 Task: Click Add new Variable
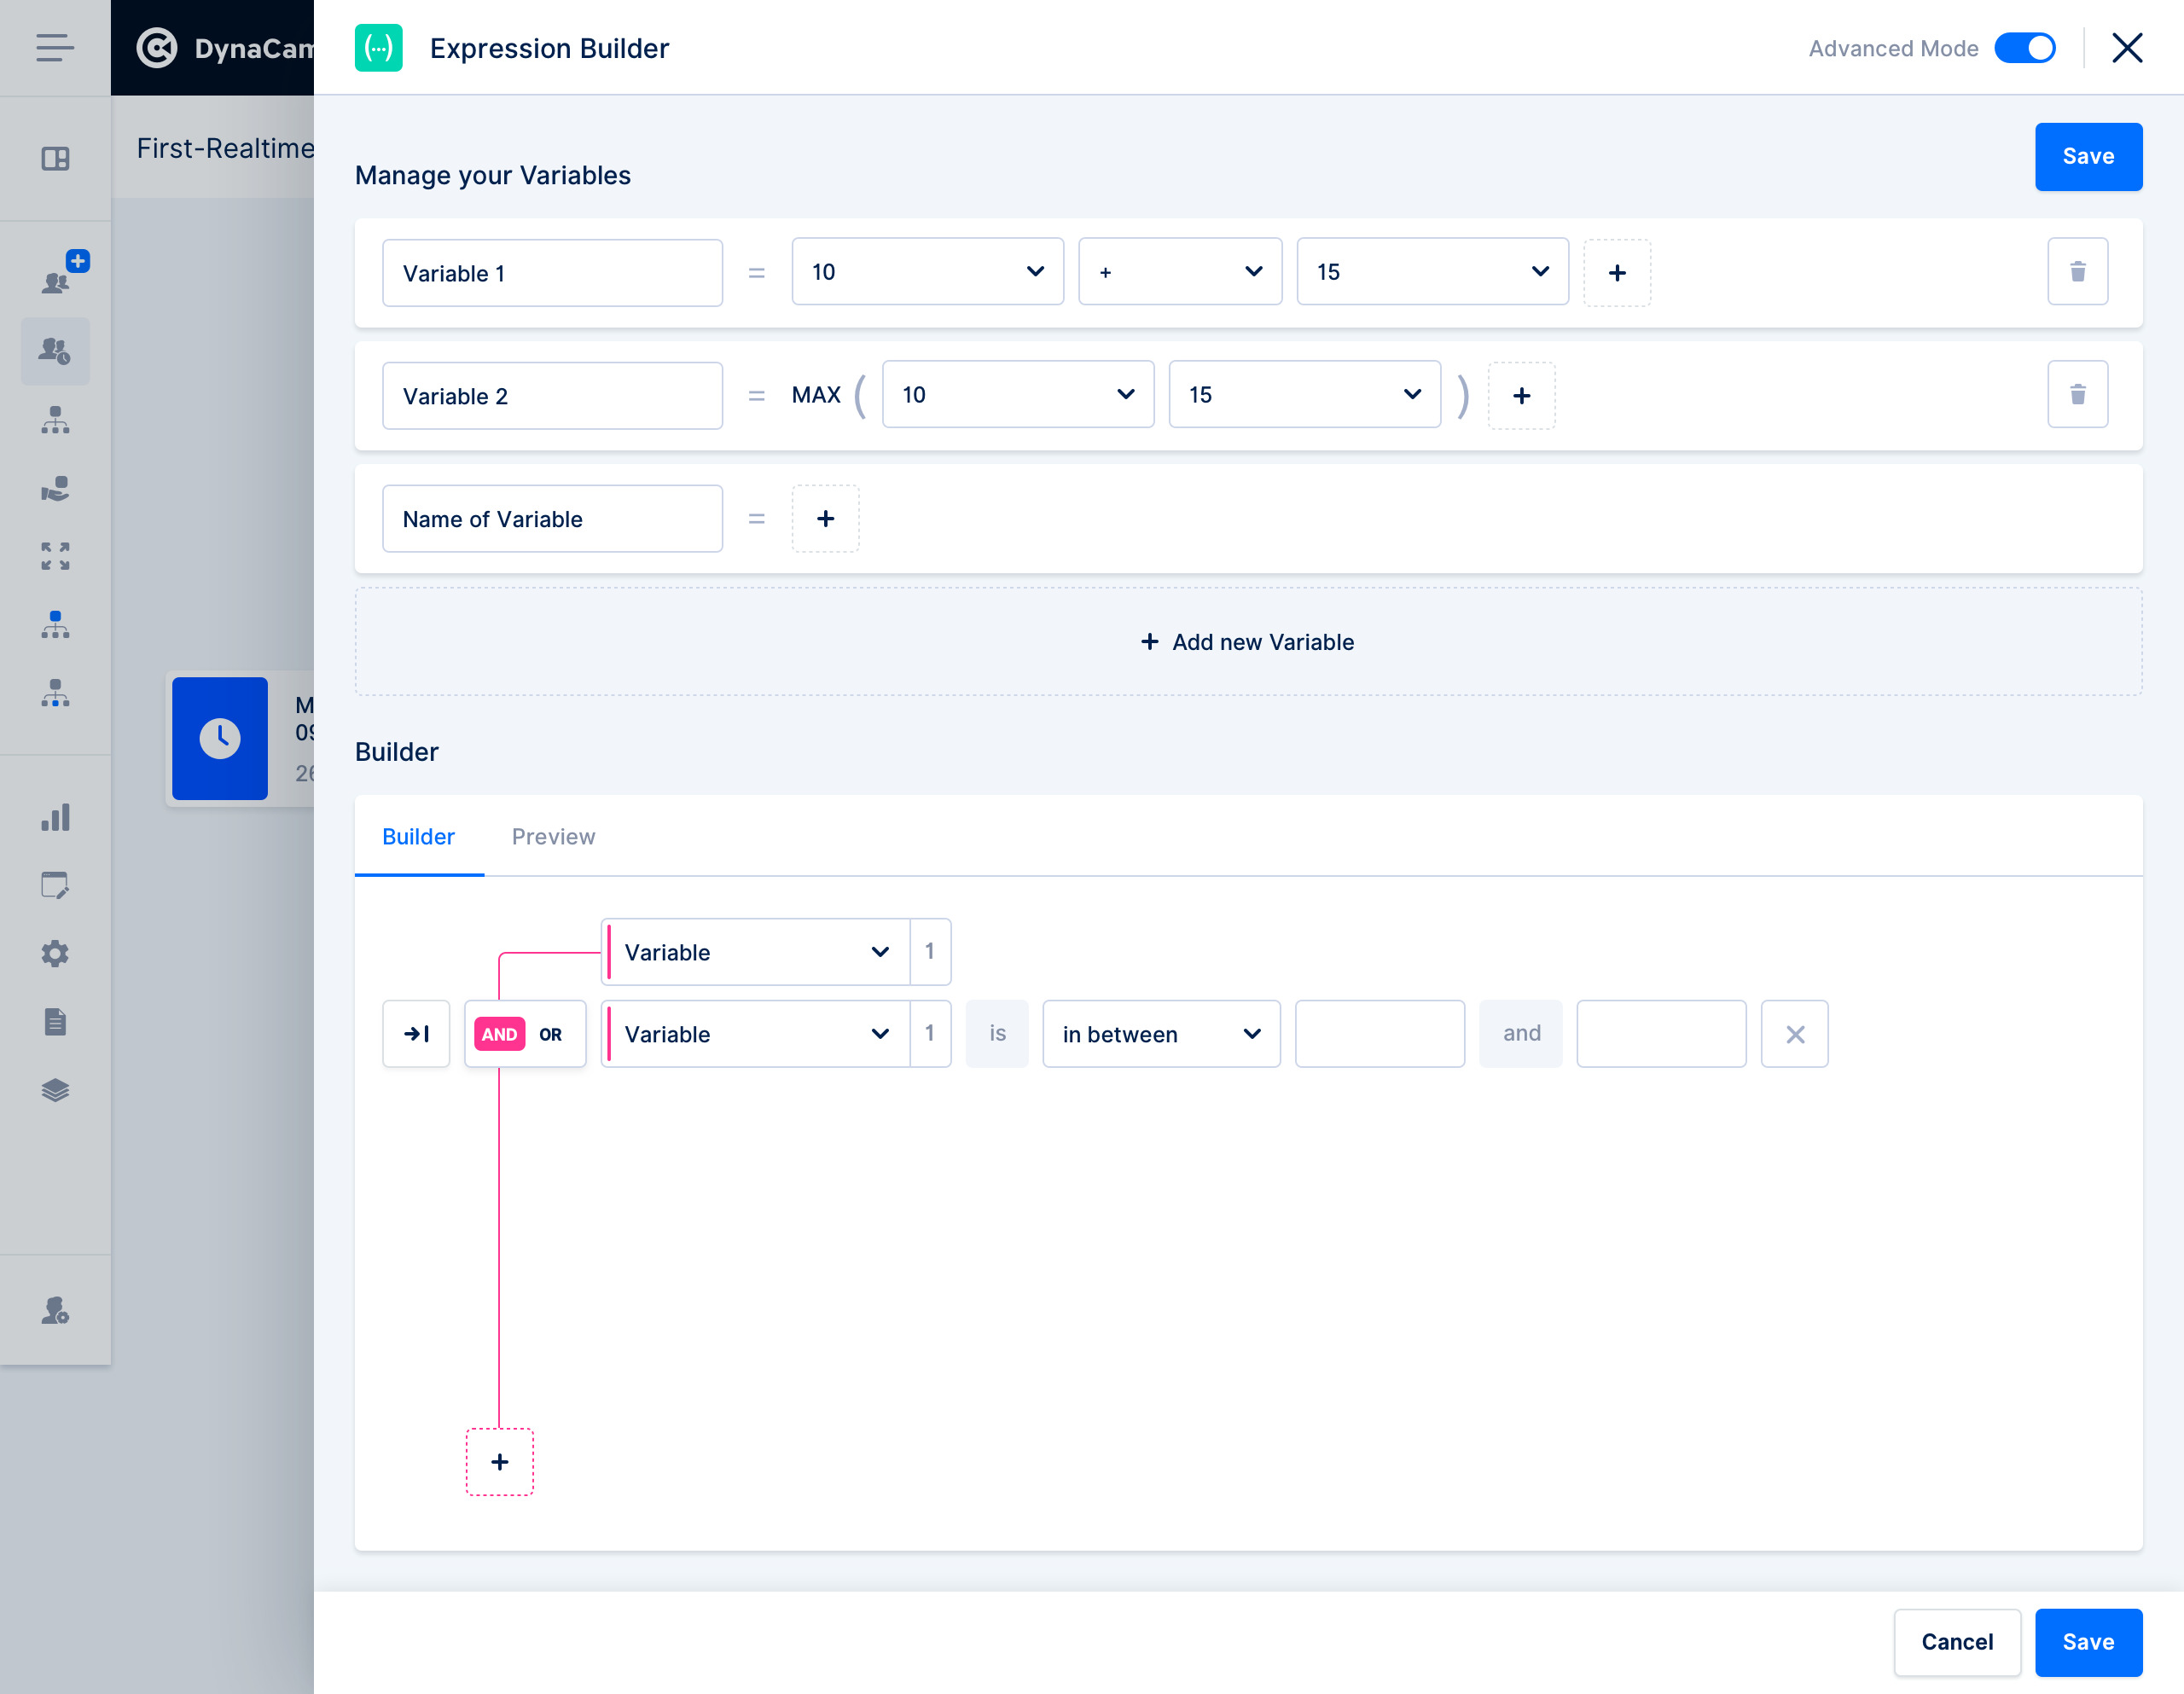click(1247, 642)
